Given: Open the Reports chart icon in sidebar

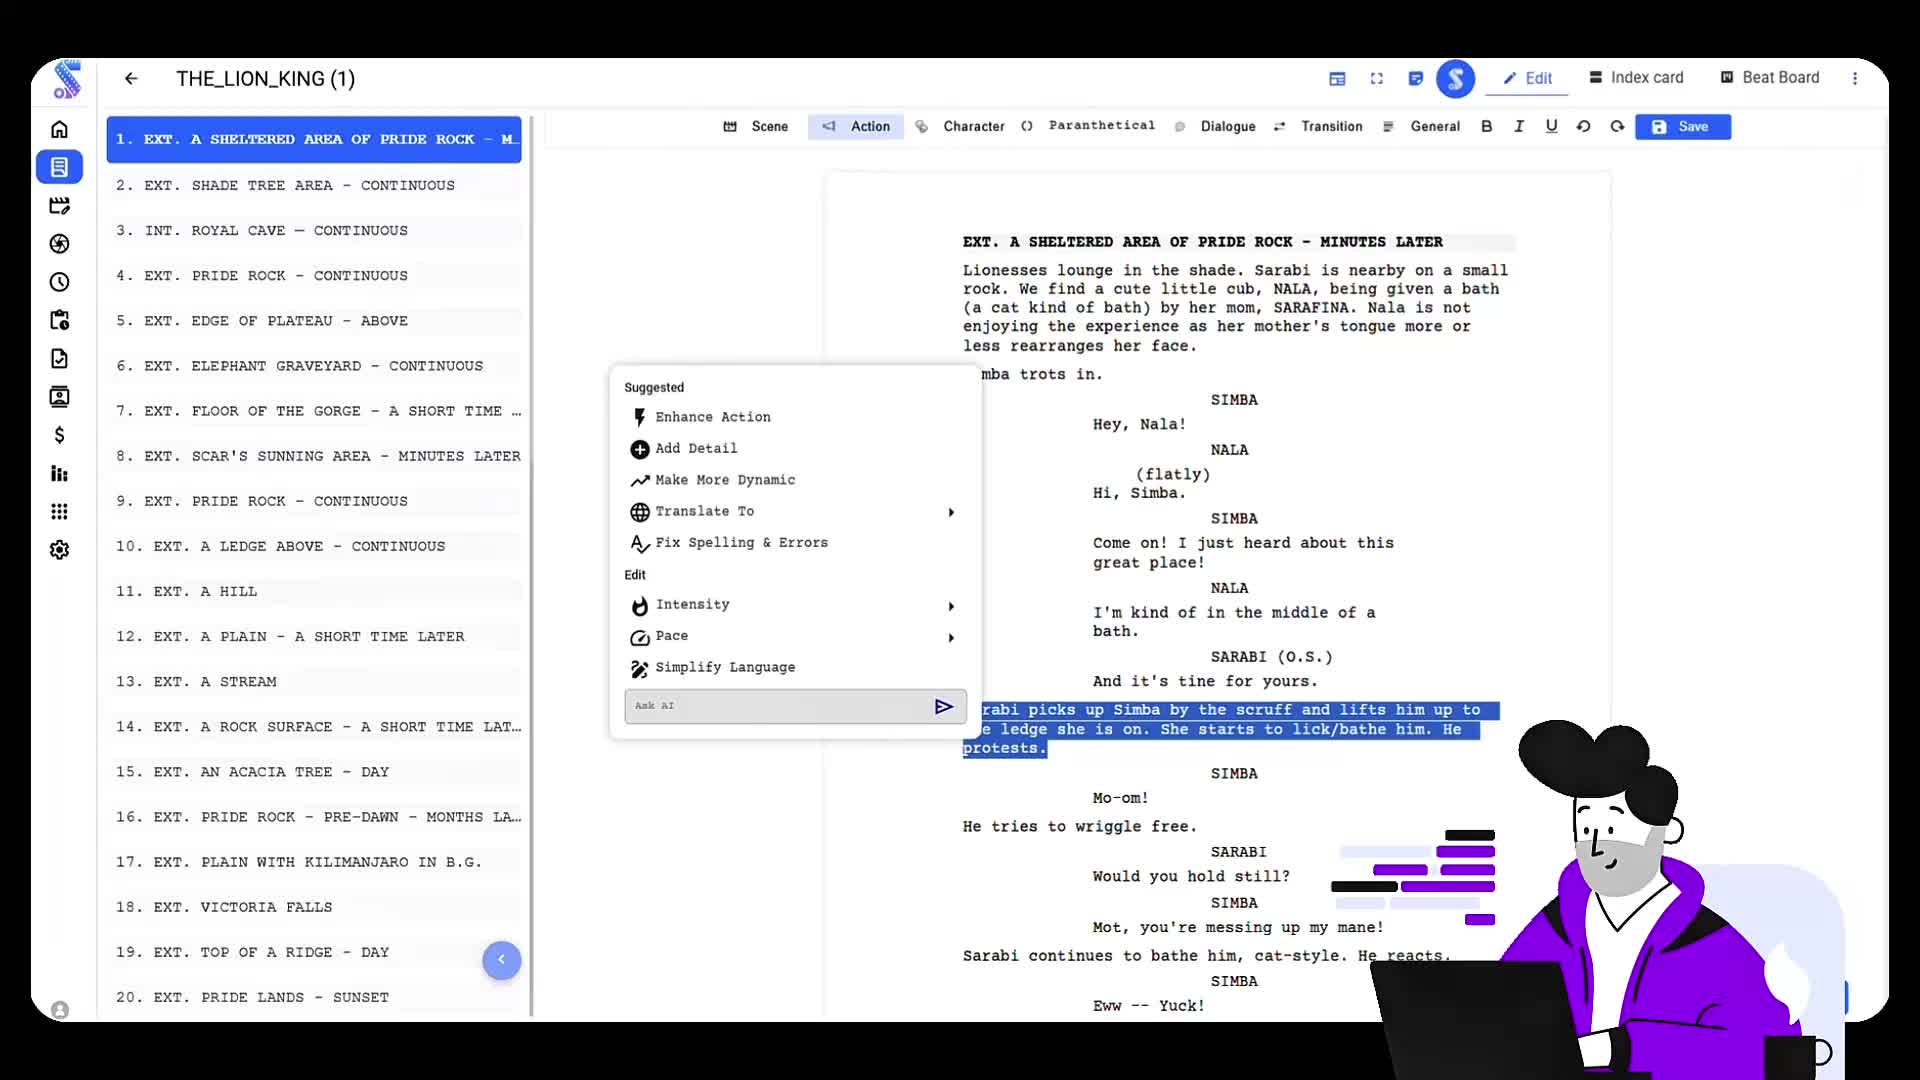Looking at the screenshot, I should (60, 474).
